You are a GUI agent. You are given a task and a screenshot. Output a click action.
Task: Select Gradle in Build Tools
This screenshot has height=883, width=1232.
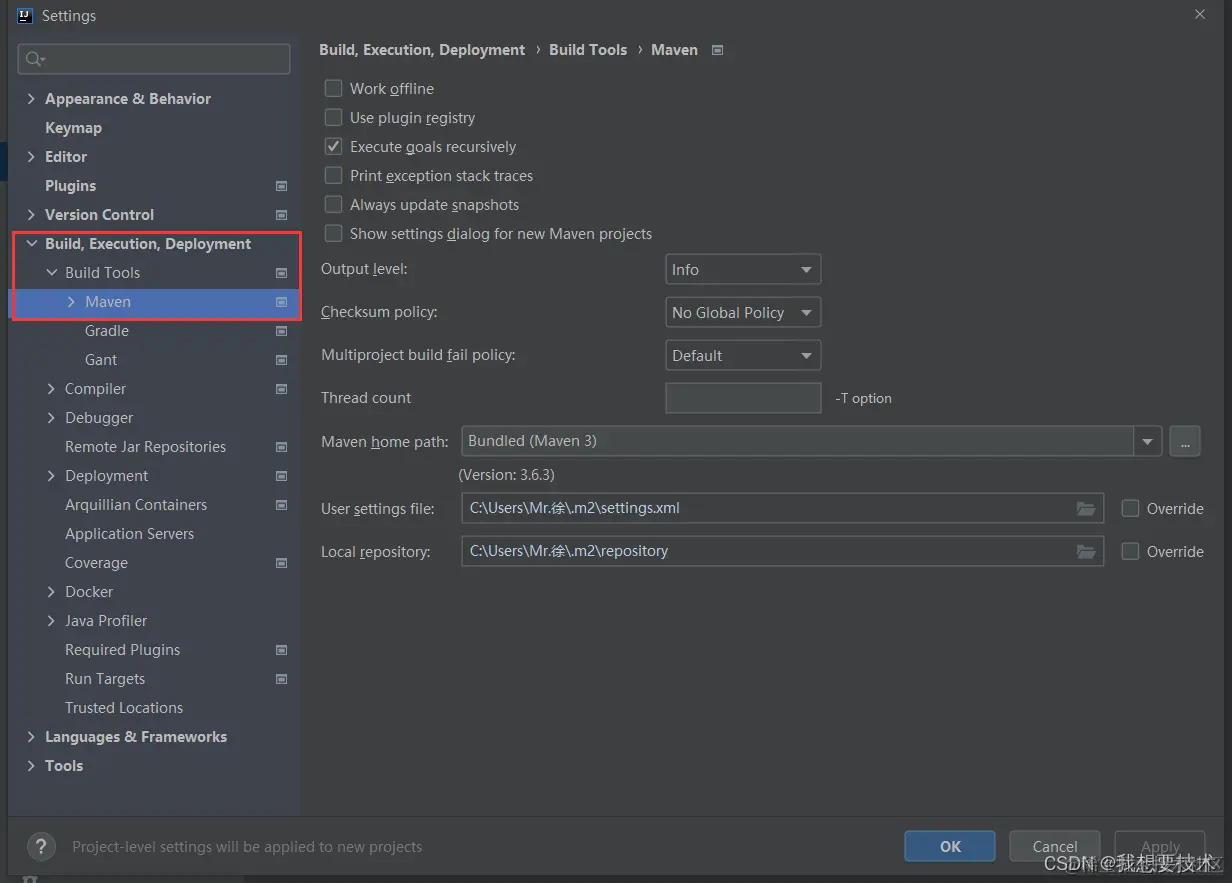106,331
